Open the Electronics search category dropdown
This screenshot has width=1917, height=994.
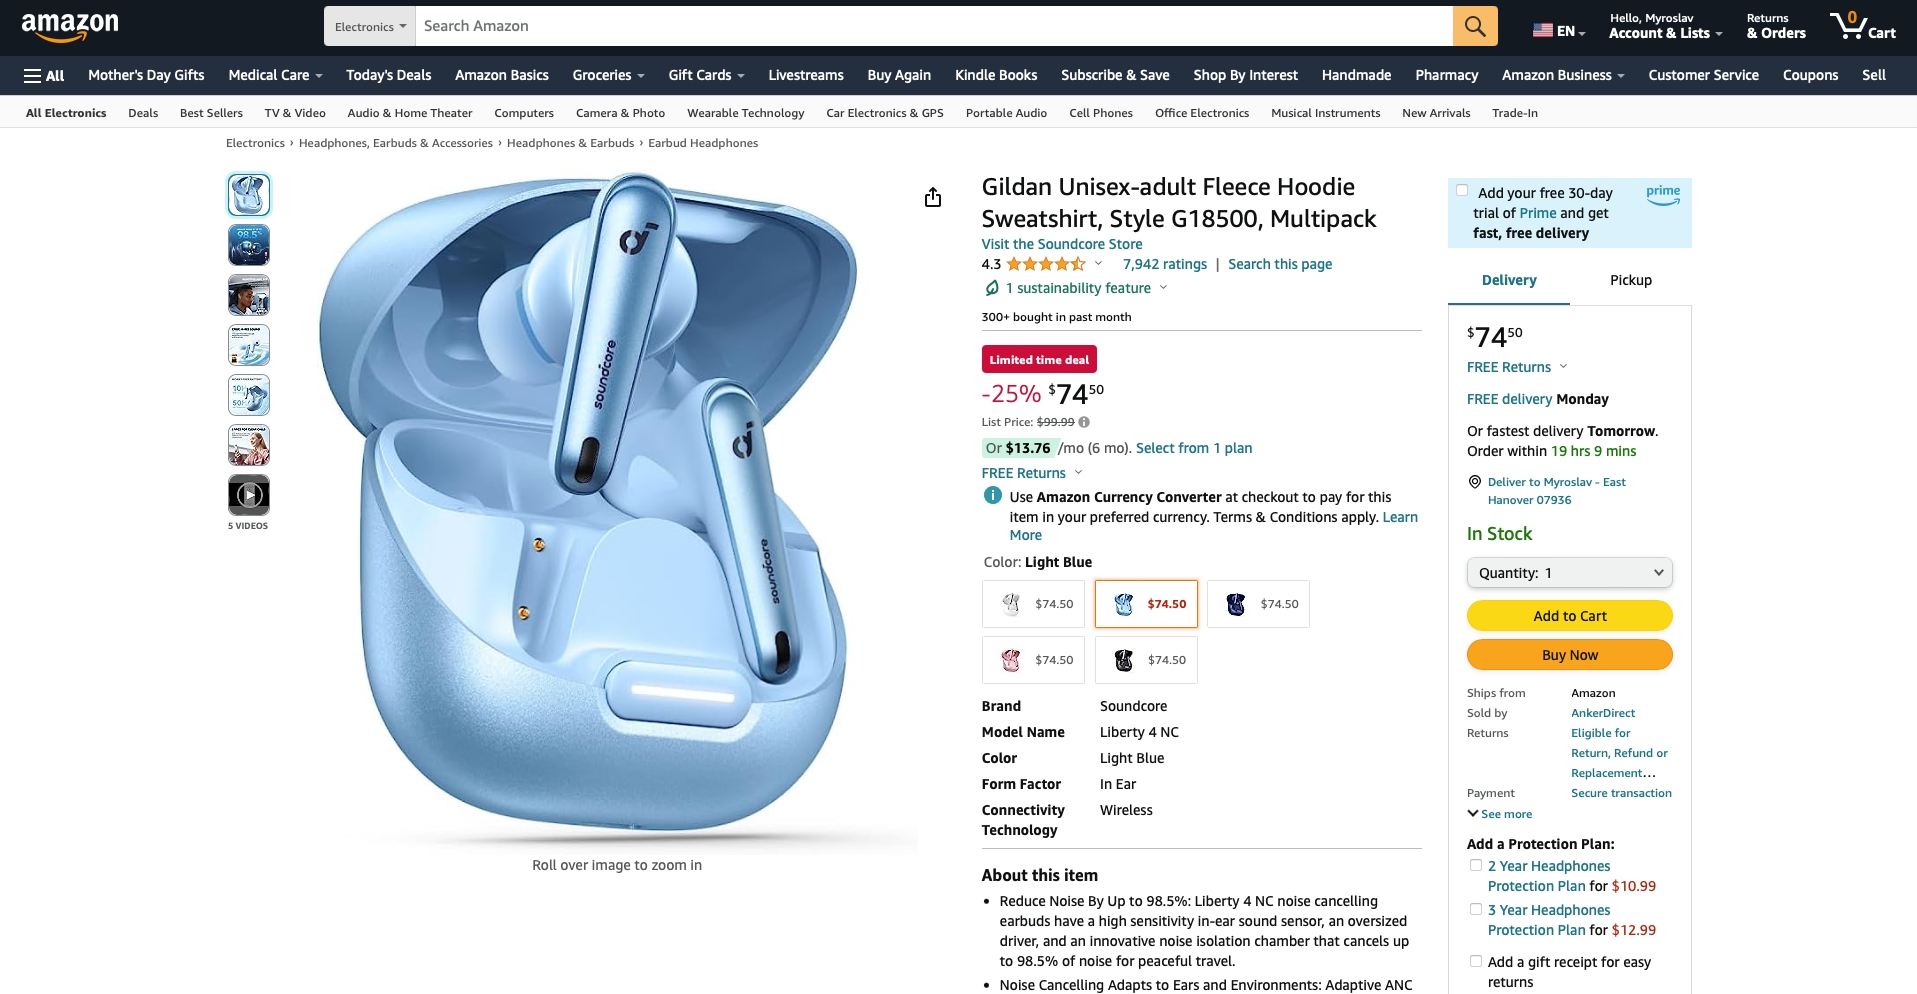point(370,26)
